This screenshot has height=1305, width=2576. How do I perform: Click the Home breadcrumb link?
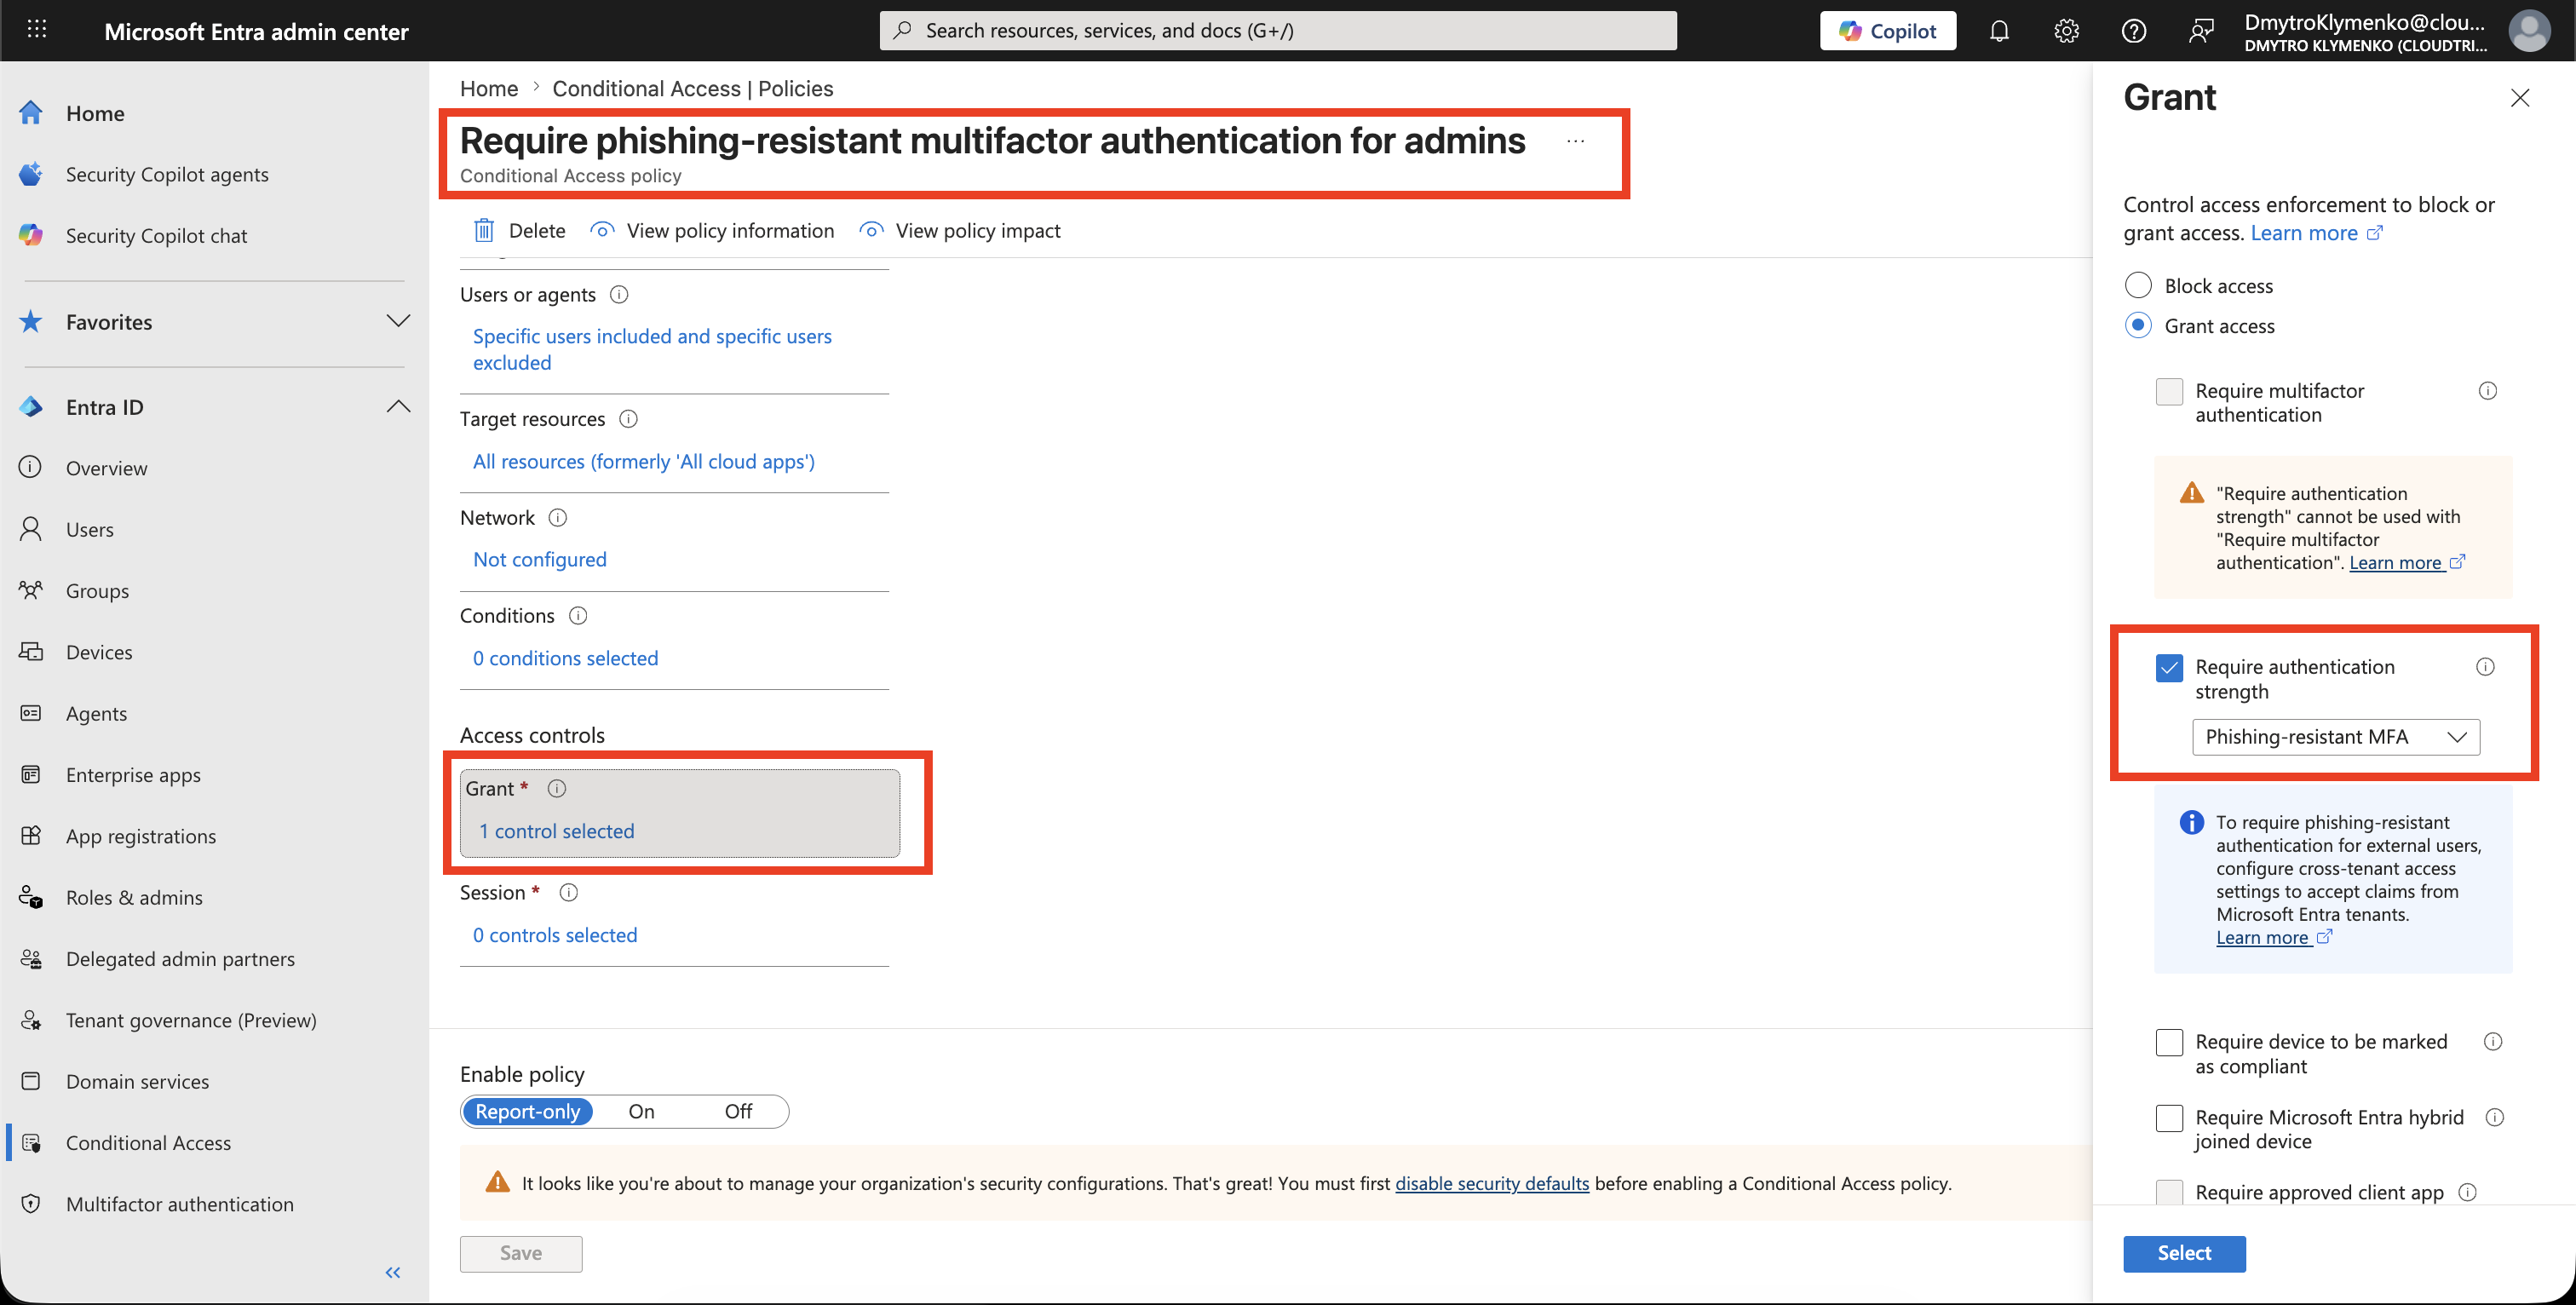[489, 88]
